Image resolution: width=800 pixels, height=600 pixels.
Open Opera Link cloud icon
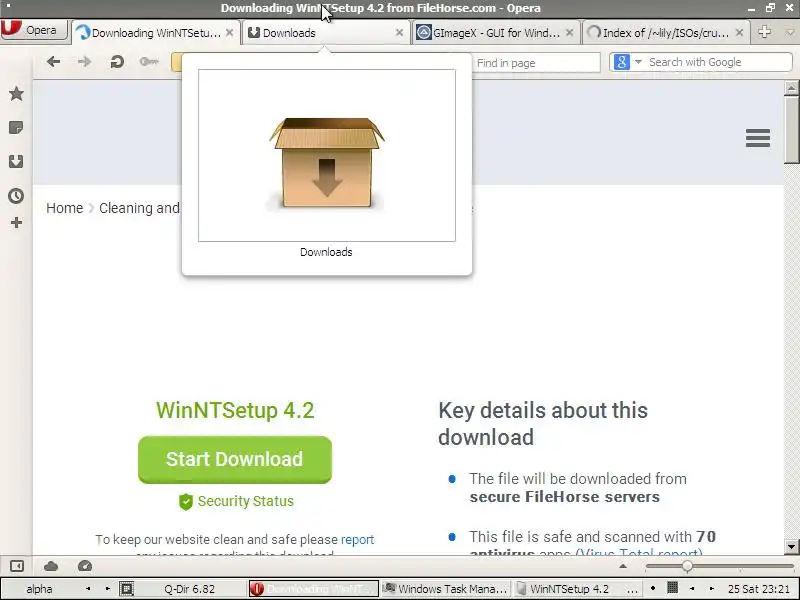pos(51,566)
